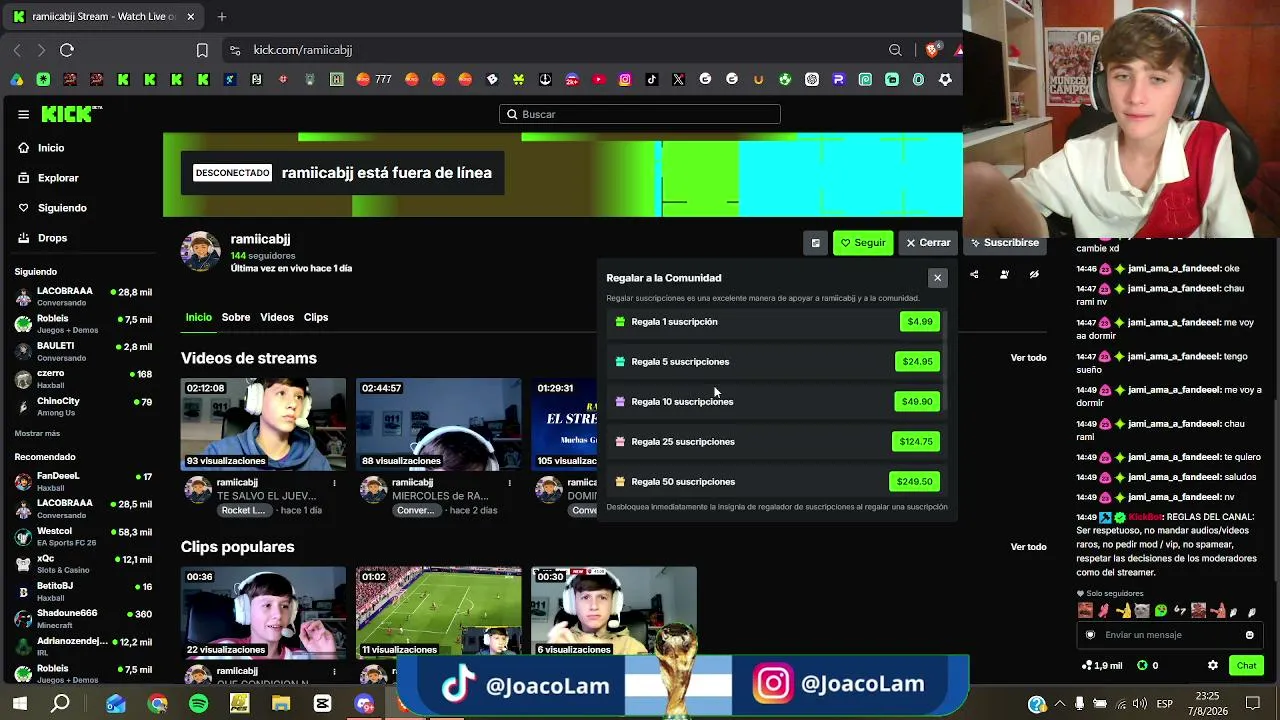
Task: Click the Kick logo
Action: tap(71, 114)
